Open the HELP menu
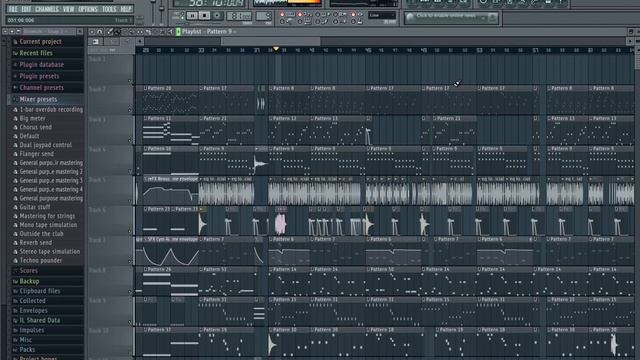 click(x=126, y=9)
